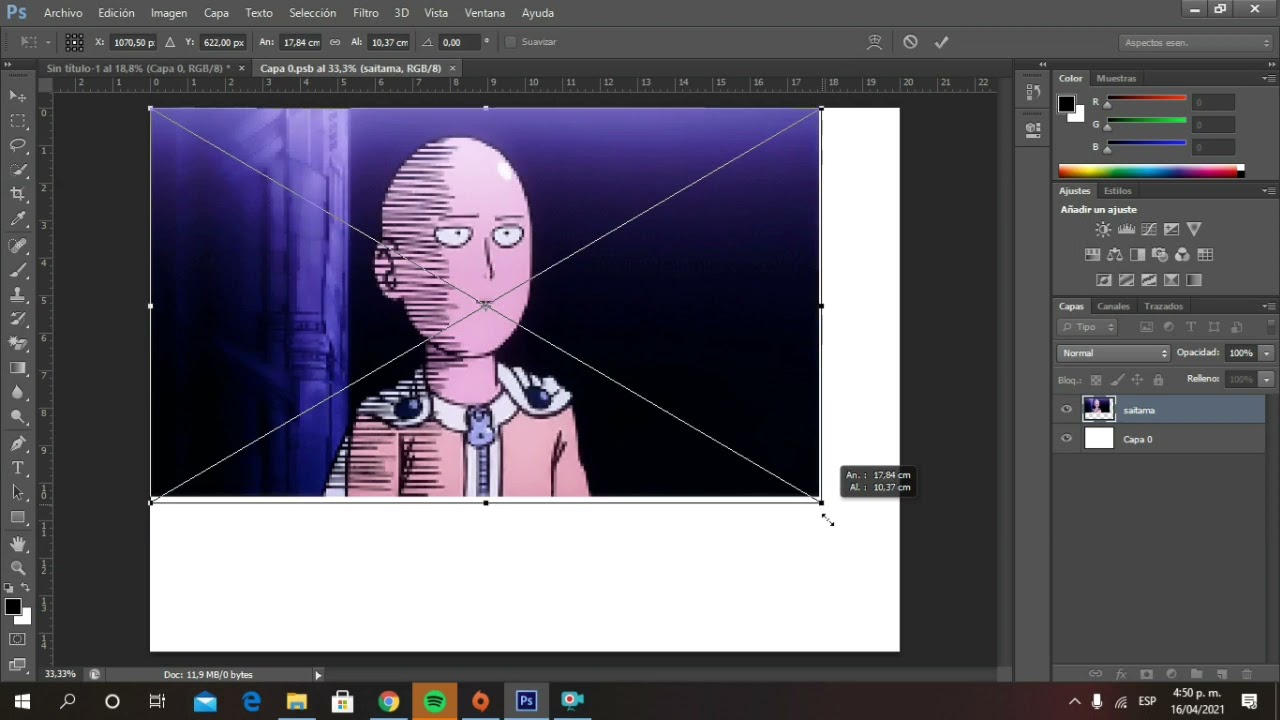This screenshot has height=720, width=1280.
Task: Add a Channel Mixer adjustment
Action: [x=1182, y=255]
